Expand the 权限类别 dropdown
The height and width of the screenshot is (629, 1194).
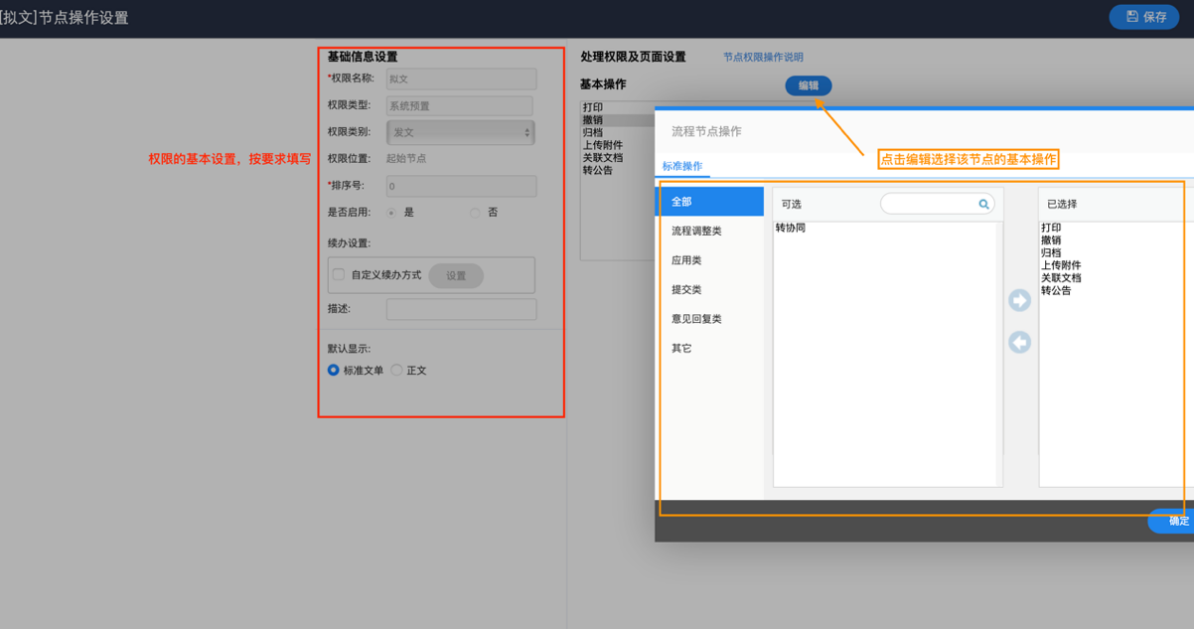click(461, 132)
